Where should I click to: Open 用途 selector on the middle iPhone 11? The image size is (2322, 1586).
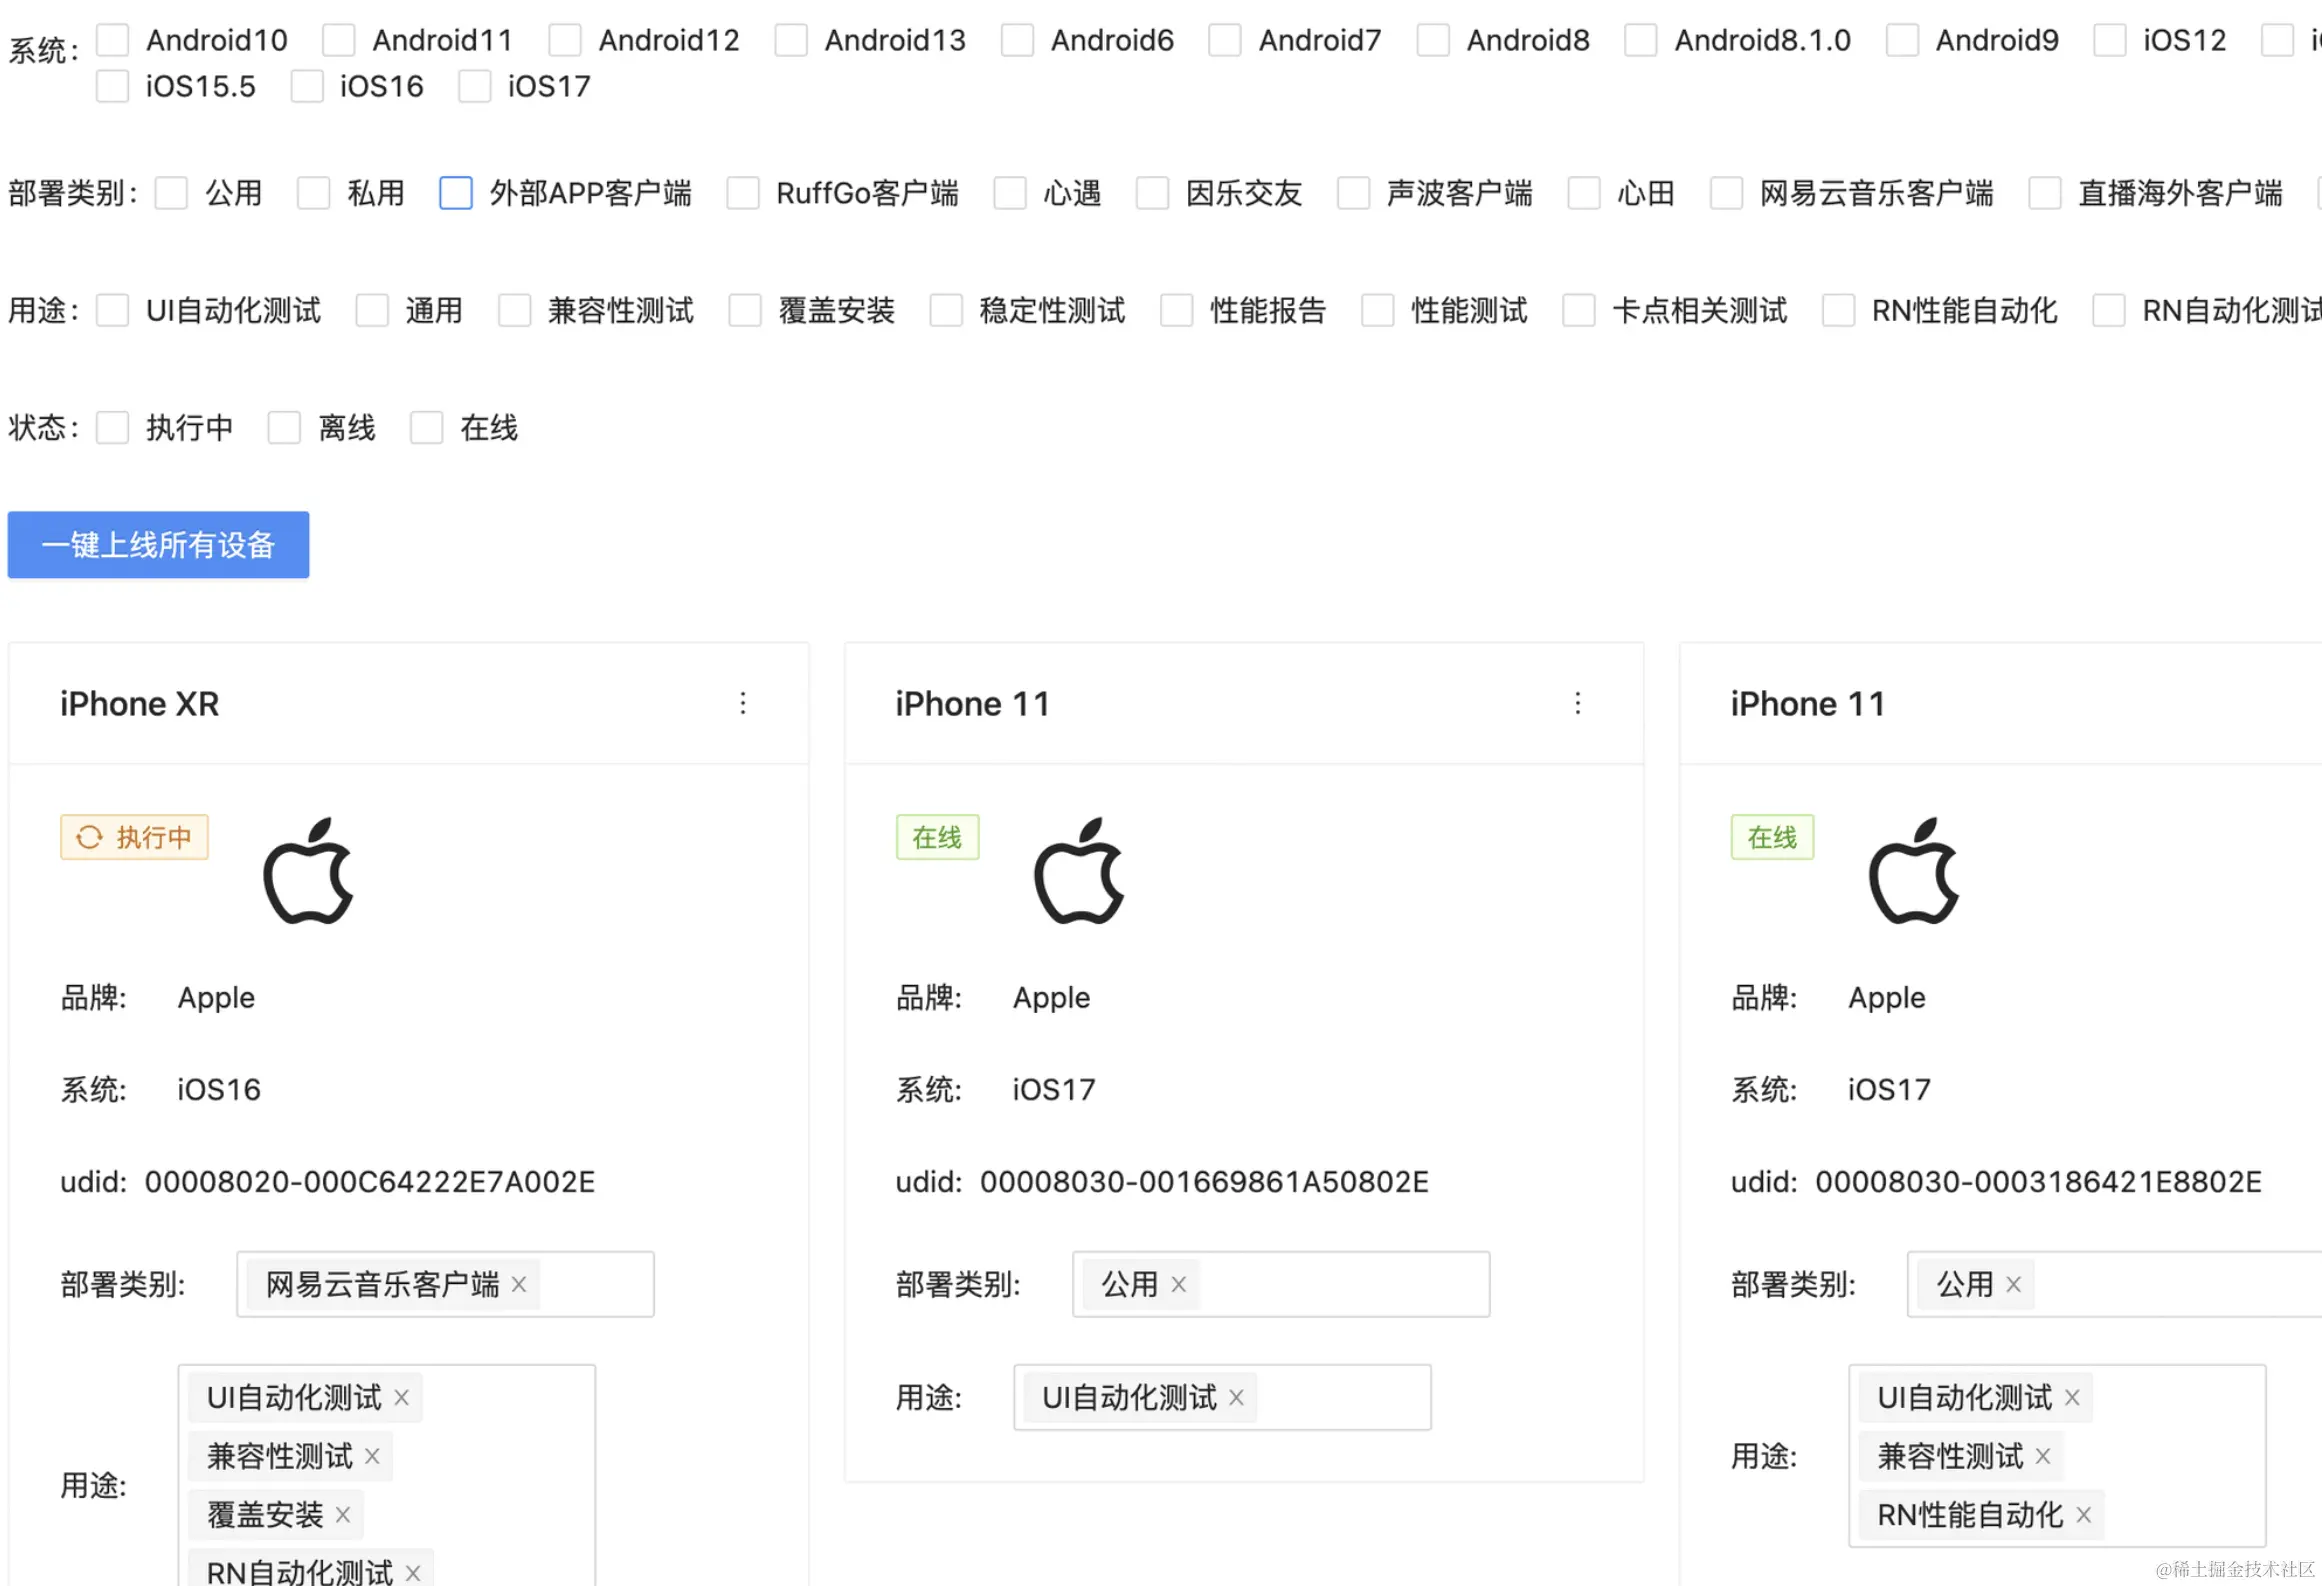click(1340, 1397)
